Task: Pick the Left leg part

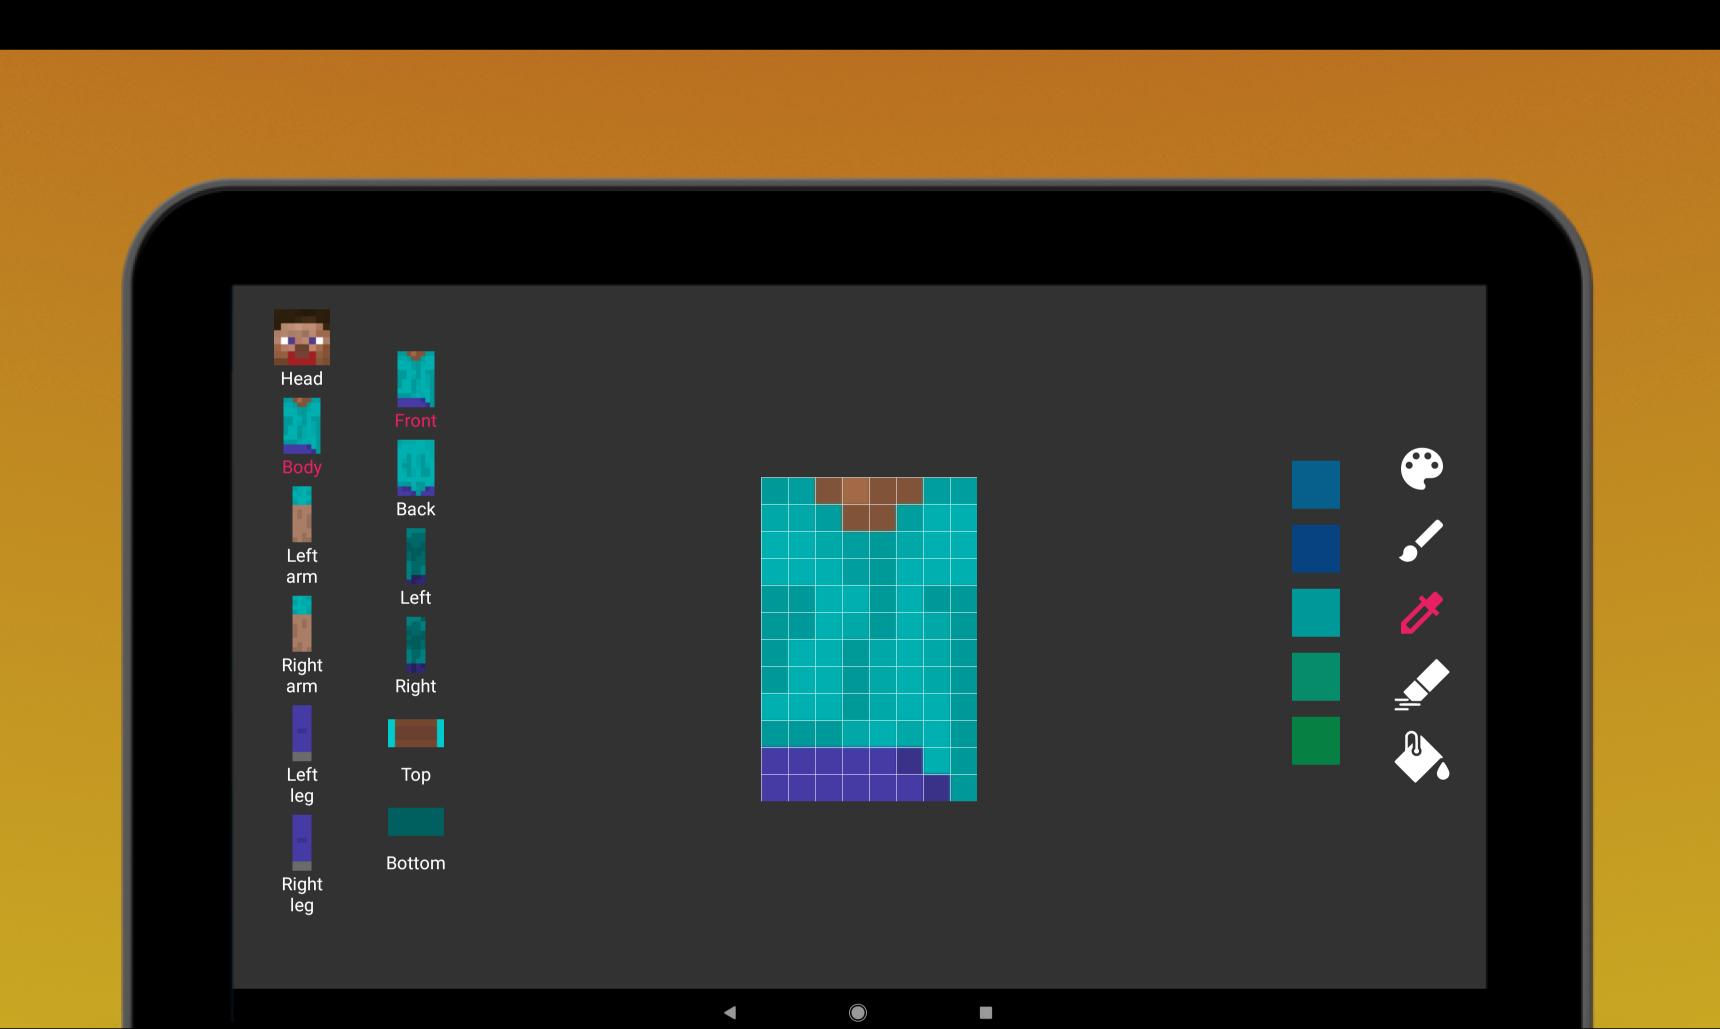Action: click(x=301, y=733)
